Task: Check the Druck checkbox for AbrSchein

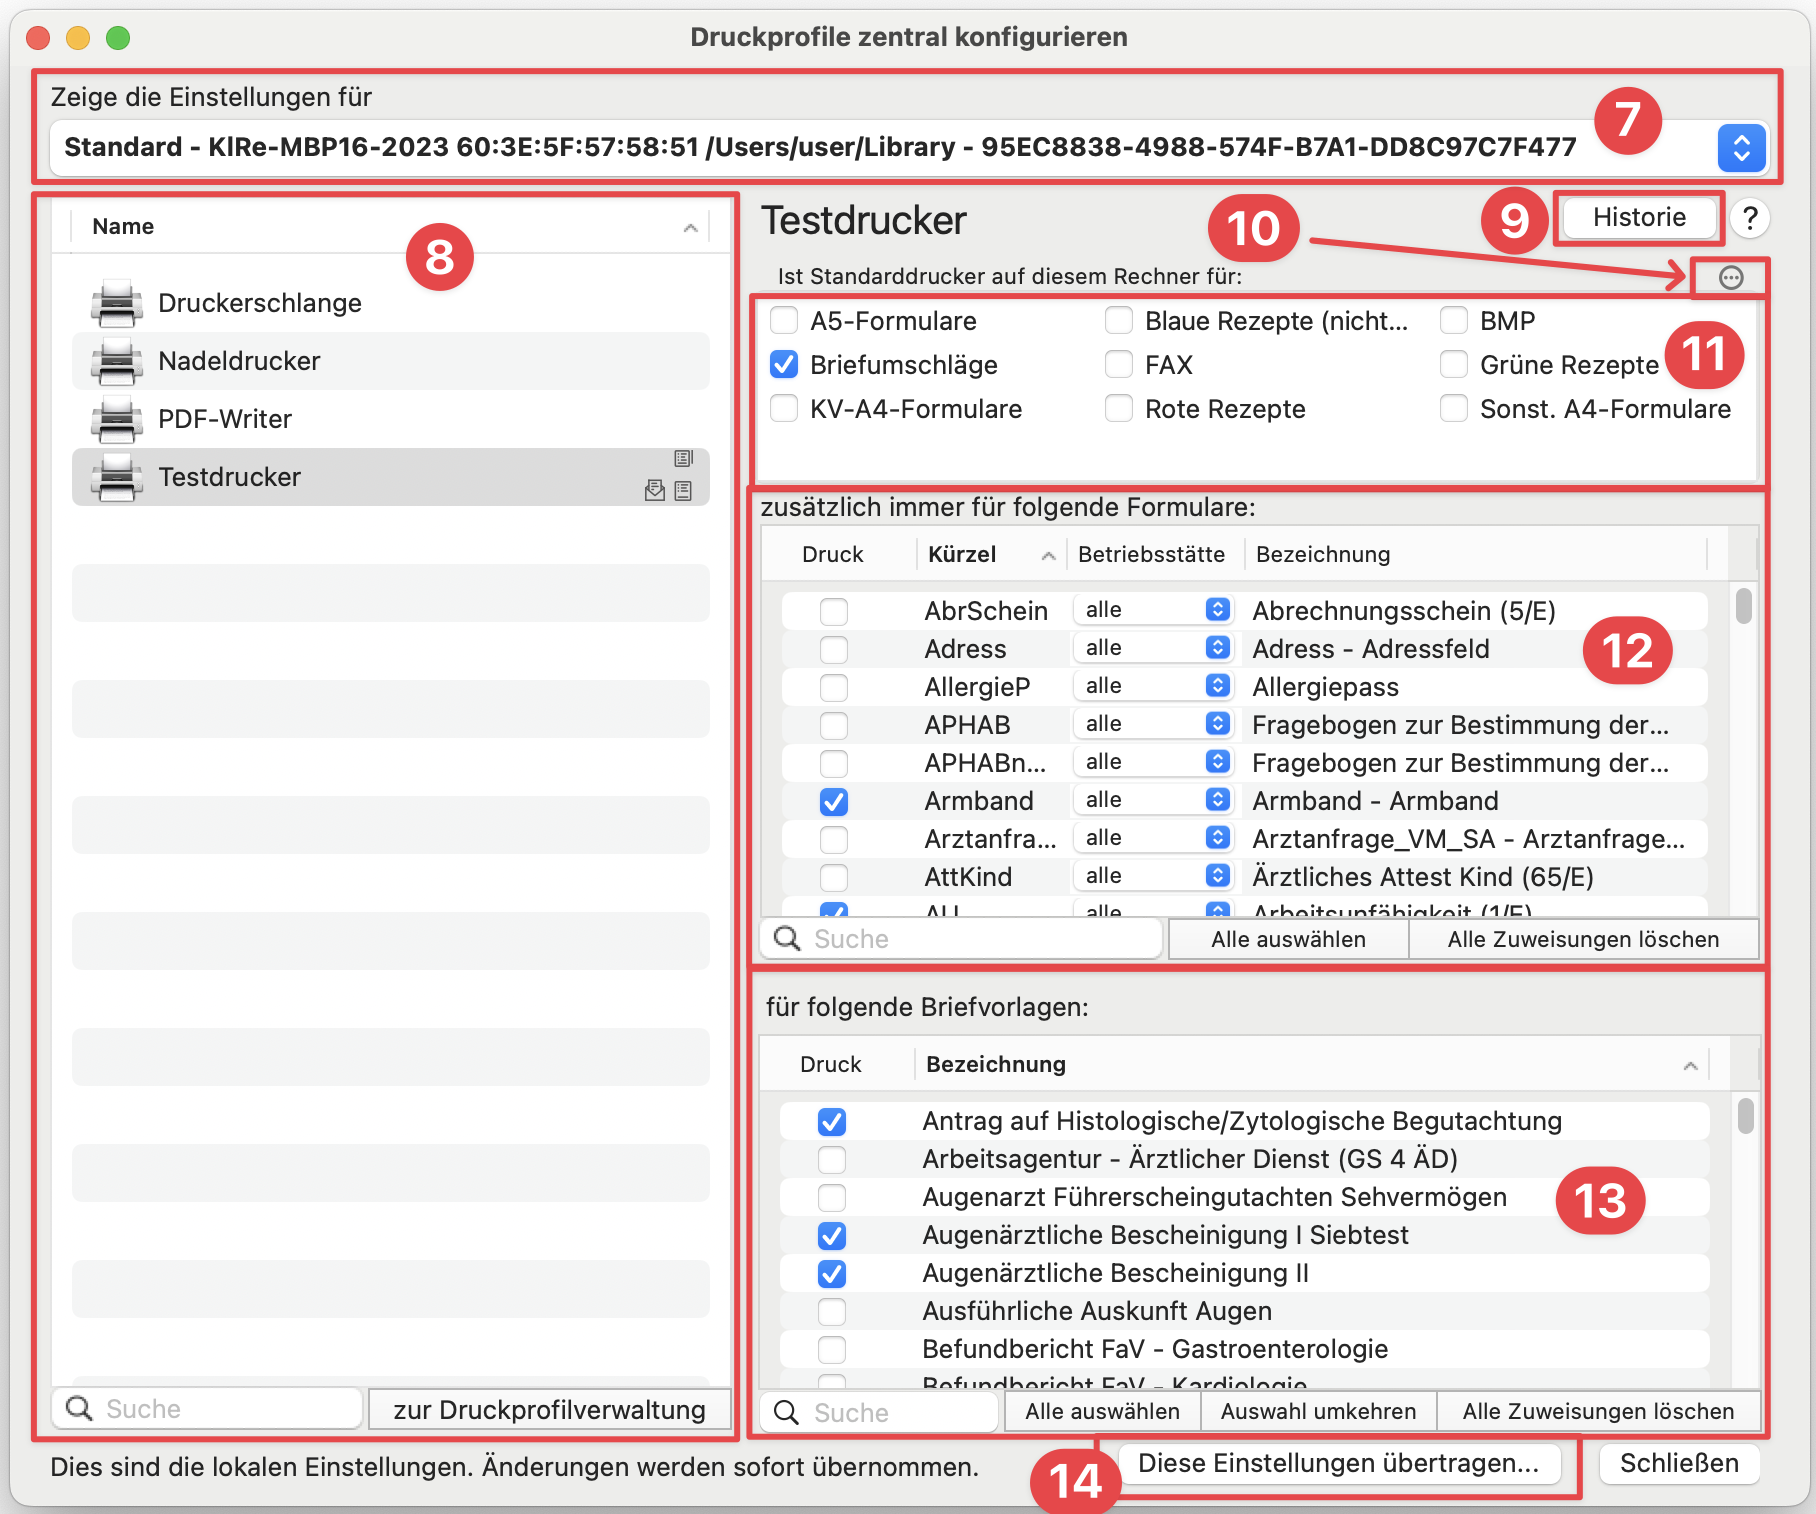Action: (x=833, y=611)
